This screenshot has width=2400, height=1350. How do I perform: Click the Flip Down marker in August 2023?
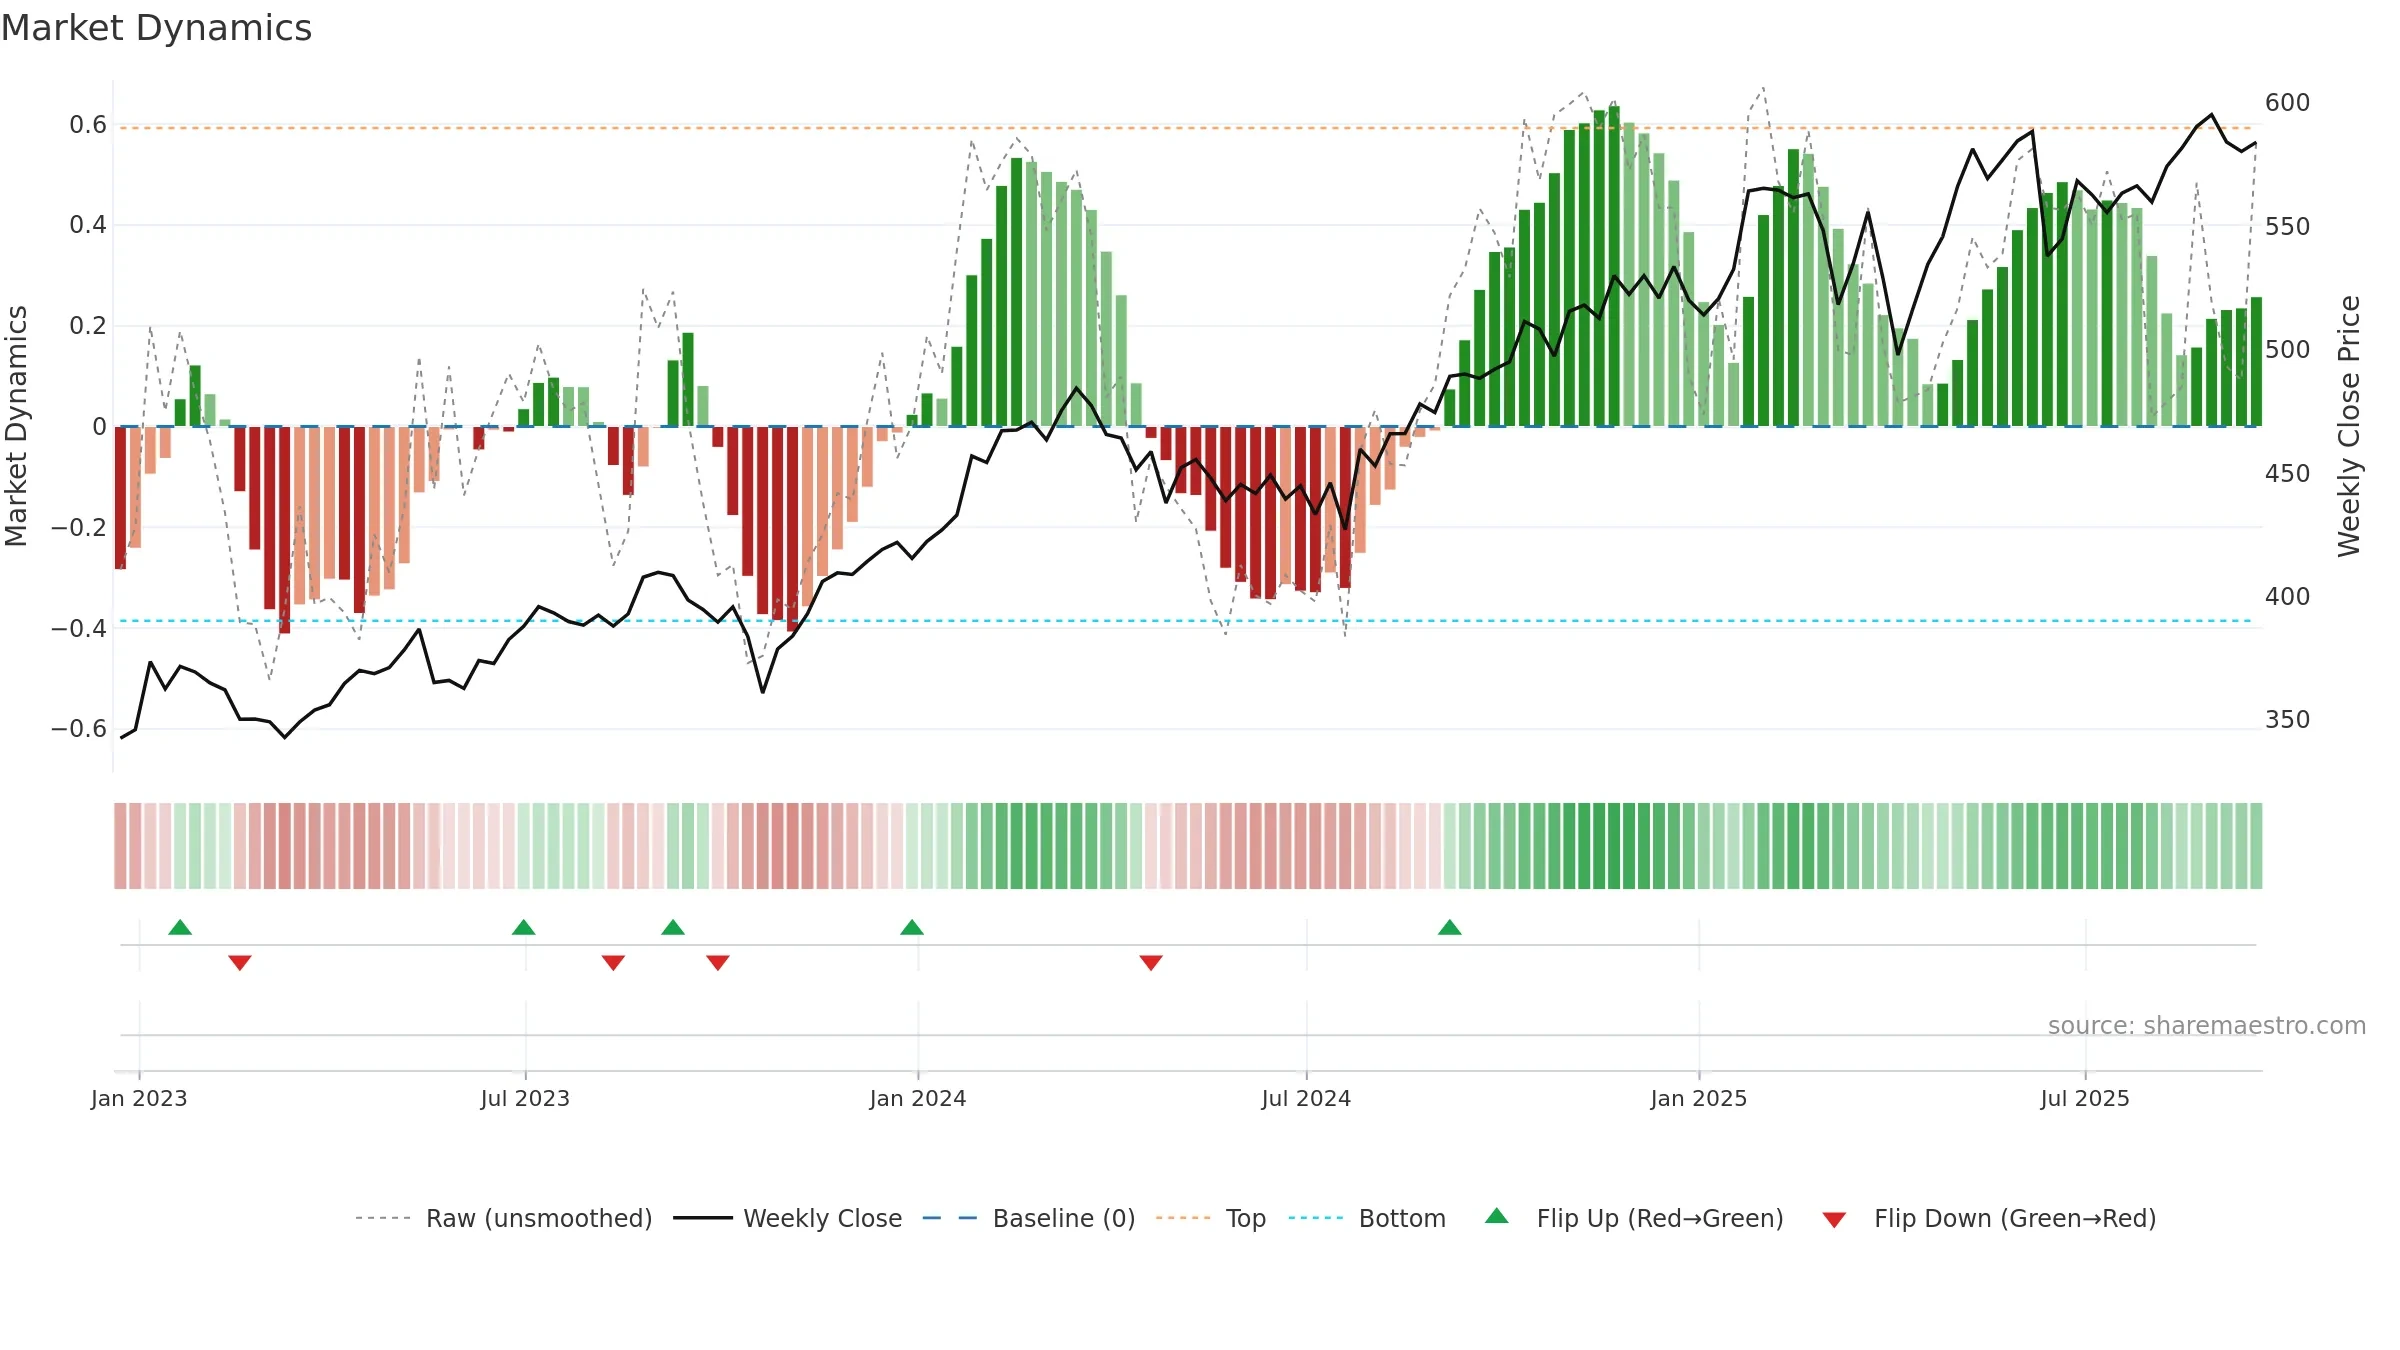[613, 962]
